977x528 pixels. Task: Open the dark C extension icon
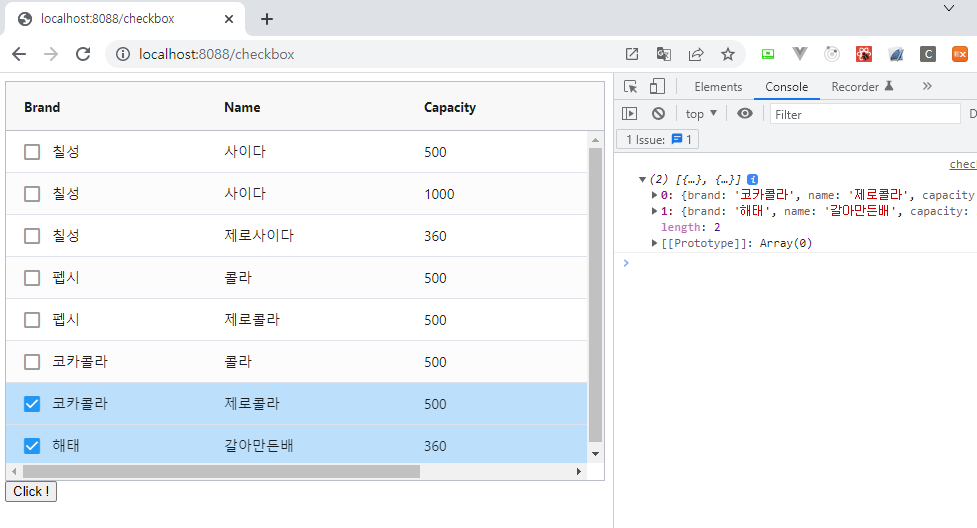(928, 54)
